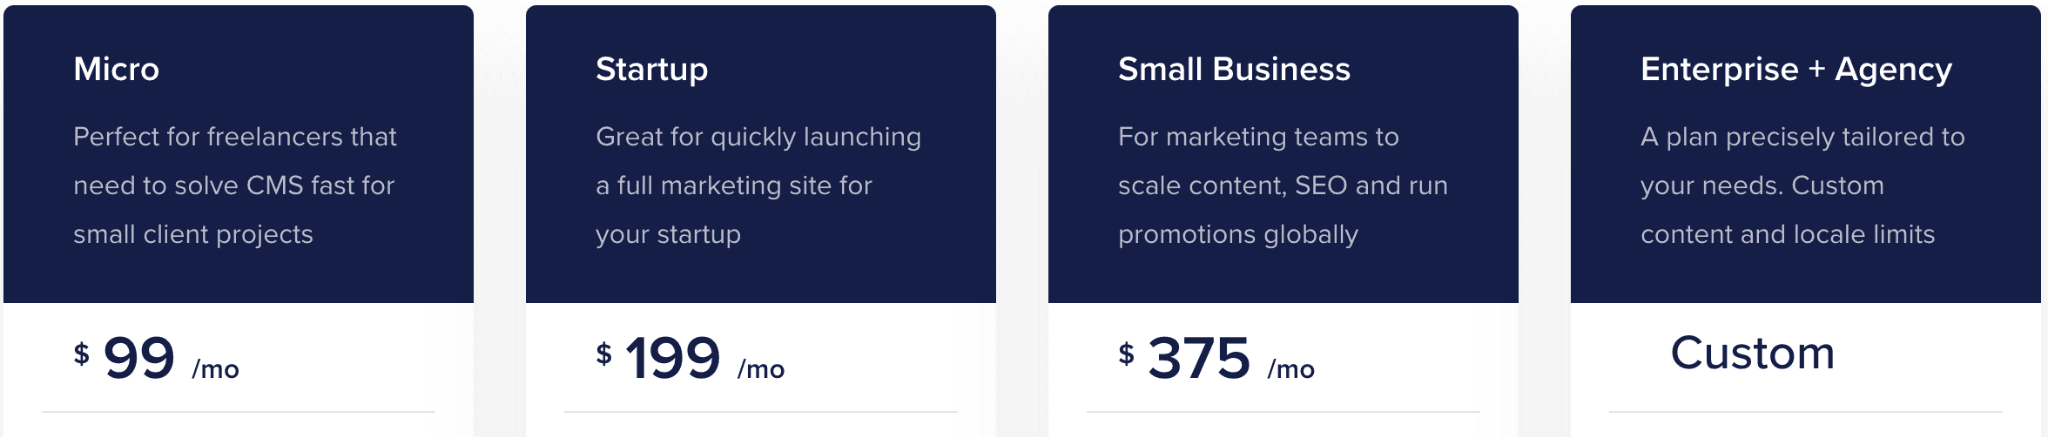Image resolution: width=2048 pixels, height=437 pixels.
Task: Click the dollar sign beside 375
Action: (1126, 353)
